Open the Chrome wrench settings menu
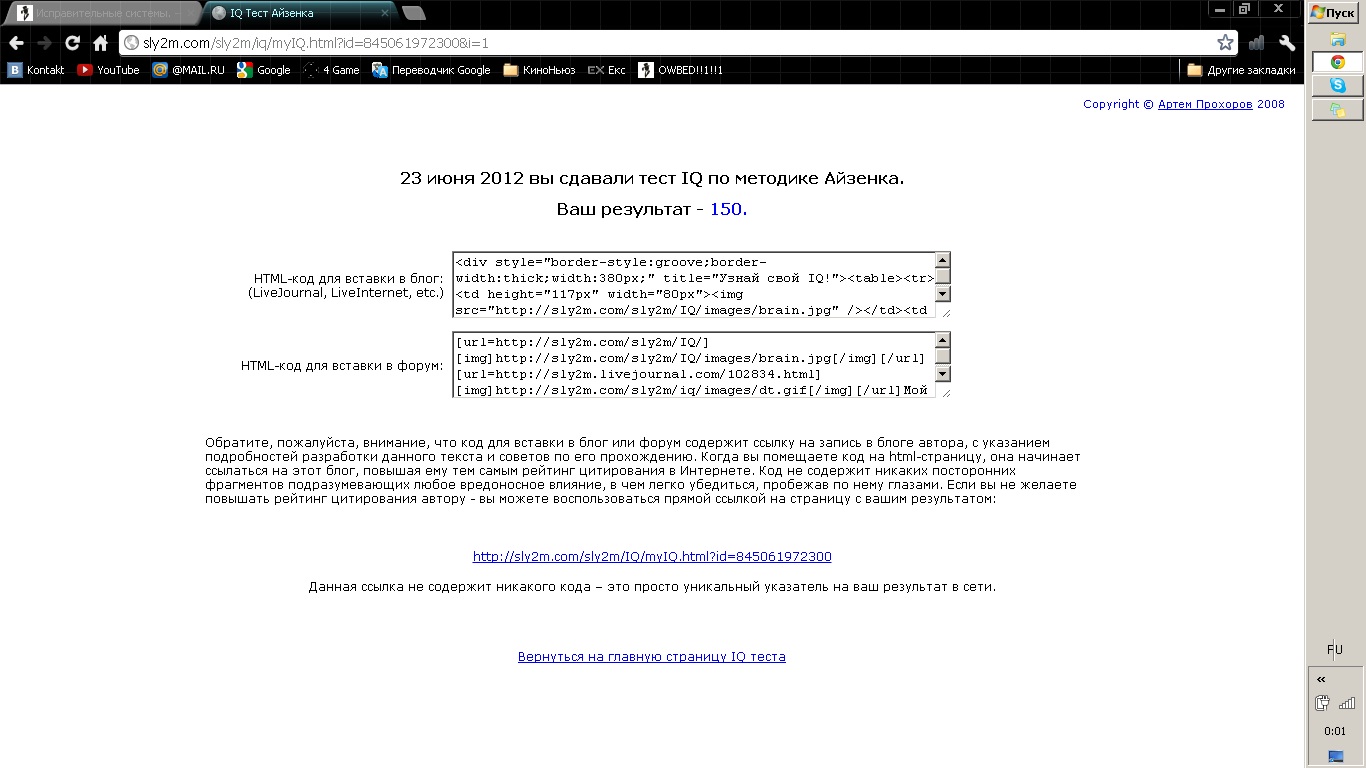The width and height of the screenshot is (1366, 768). 1287,43
